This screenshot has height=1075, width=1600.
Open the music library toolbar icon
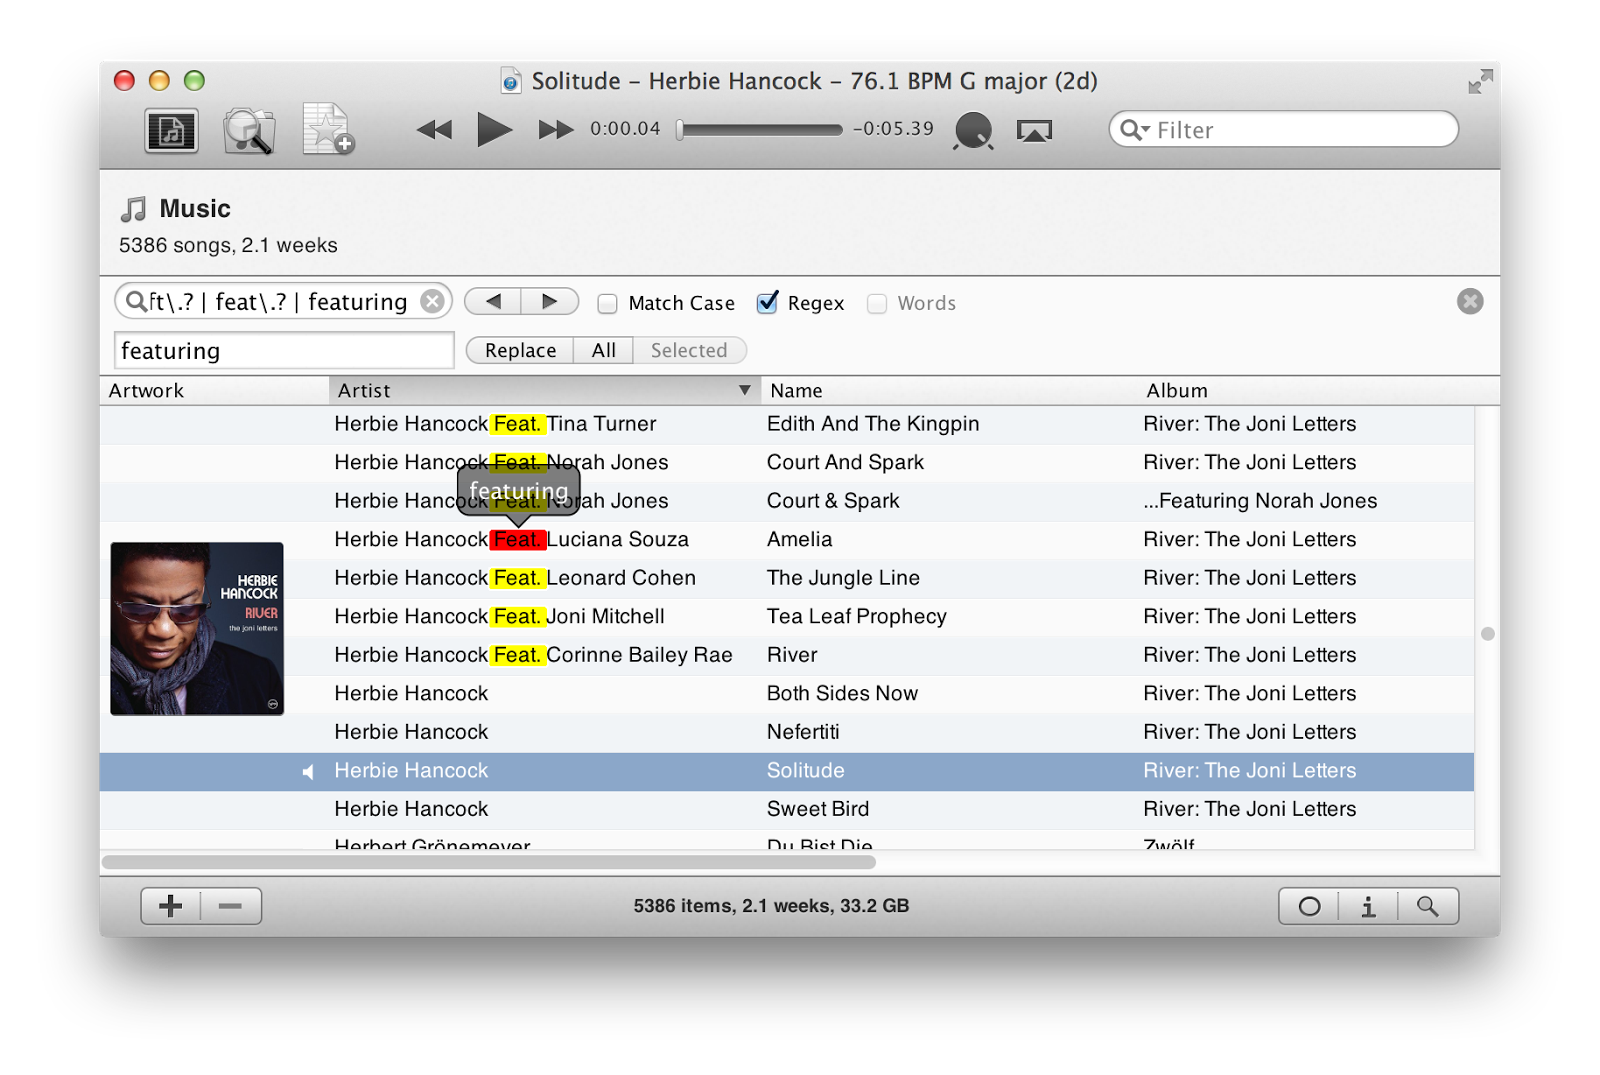click(x=171, y=131)
